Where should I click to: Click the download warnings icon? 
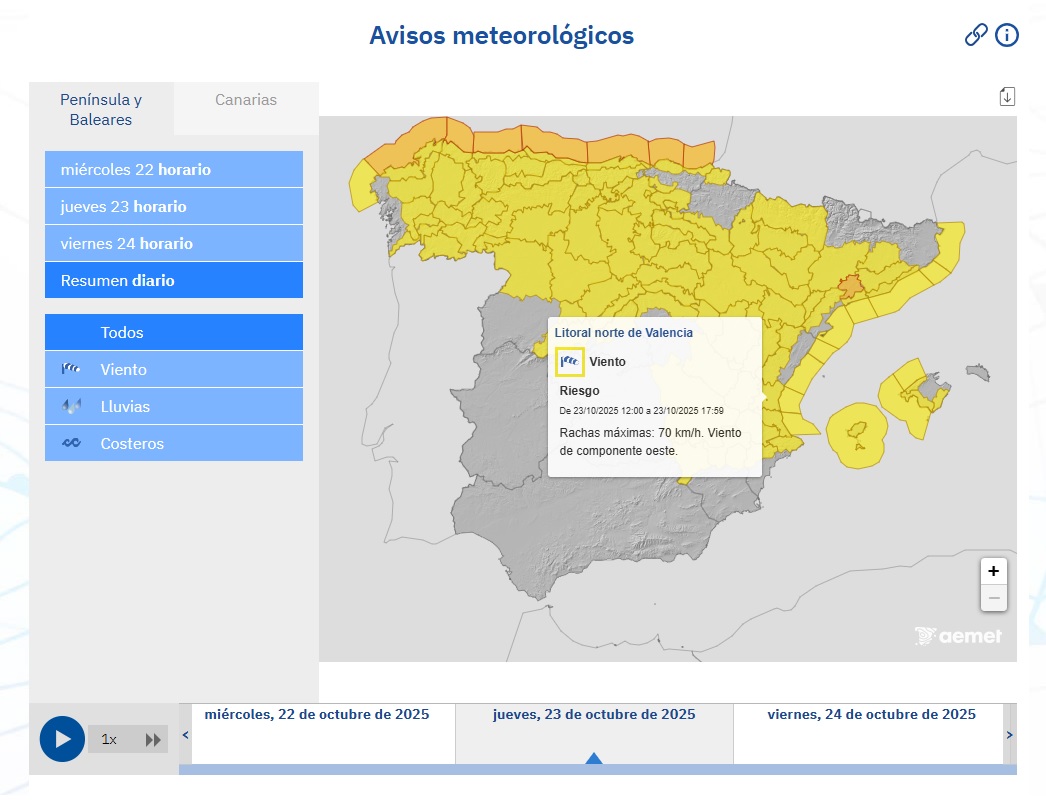click(1006, 95)
